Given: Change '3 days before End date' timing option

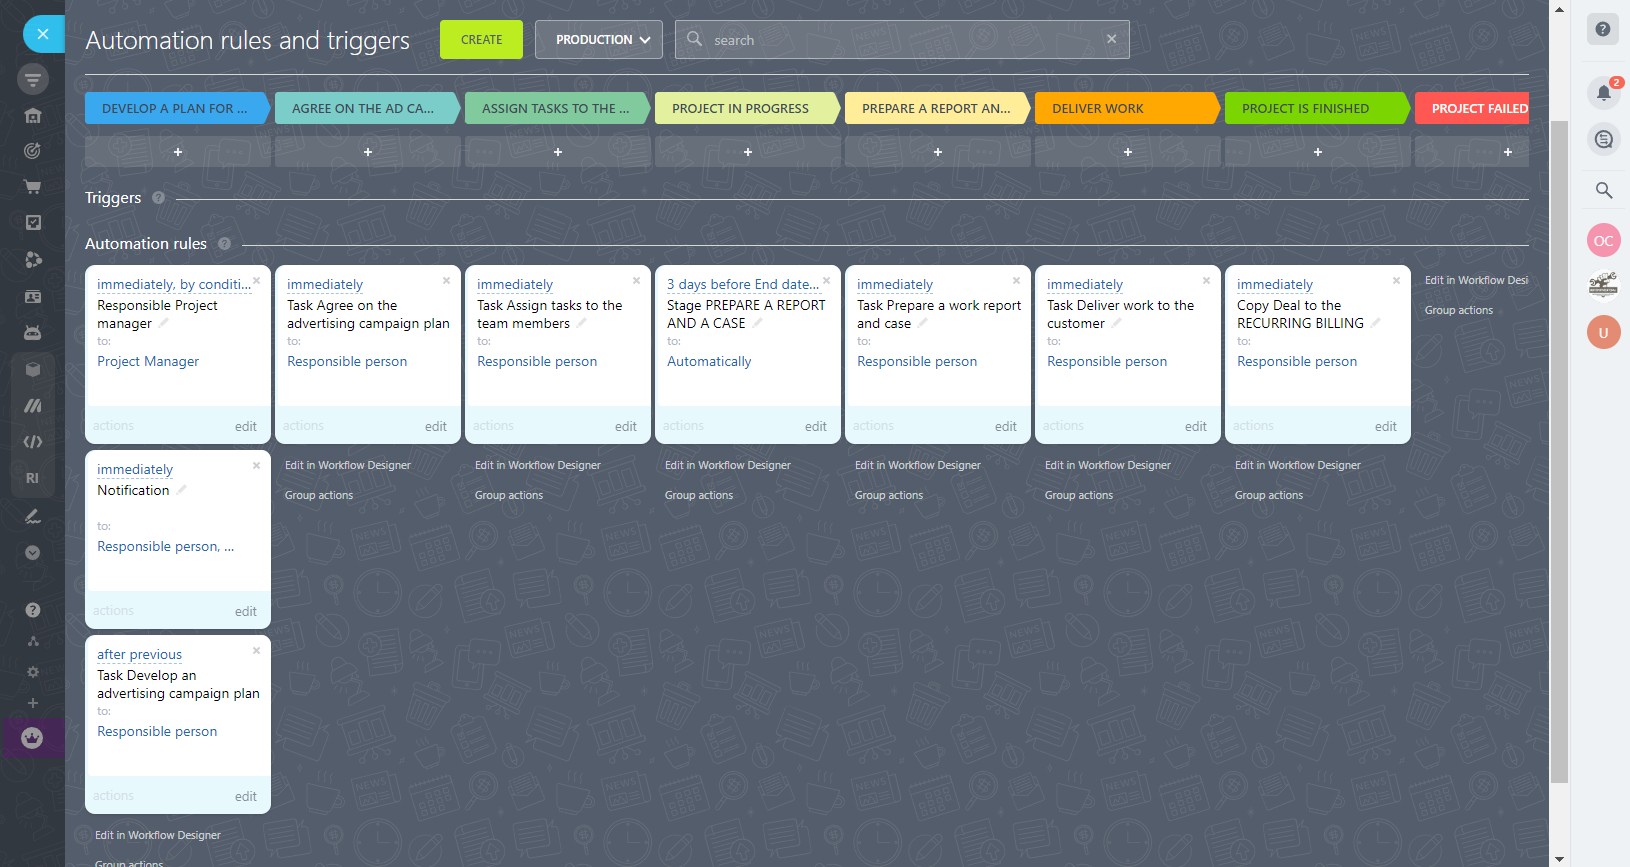Looking at the screenshot, I should [x=742, y=285].
